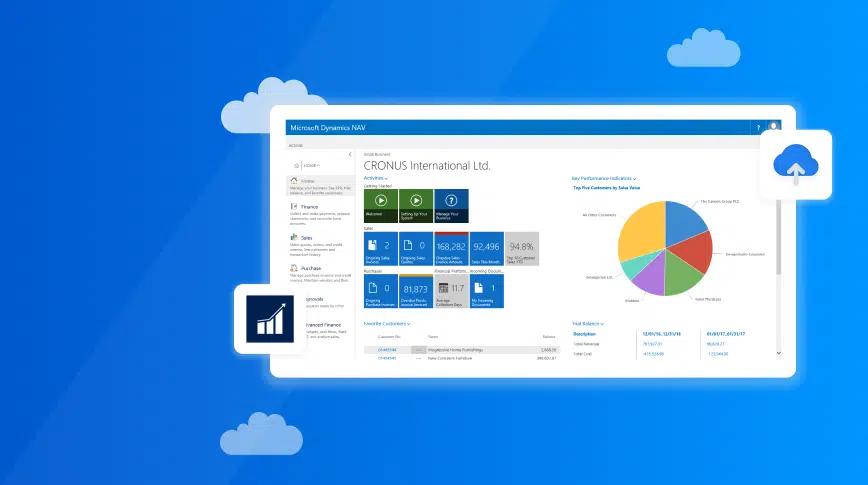The width and height of the screenshot is (868, 485).
Task: Play the Setting Up Your System tile
Action: pos(416,205)
